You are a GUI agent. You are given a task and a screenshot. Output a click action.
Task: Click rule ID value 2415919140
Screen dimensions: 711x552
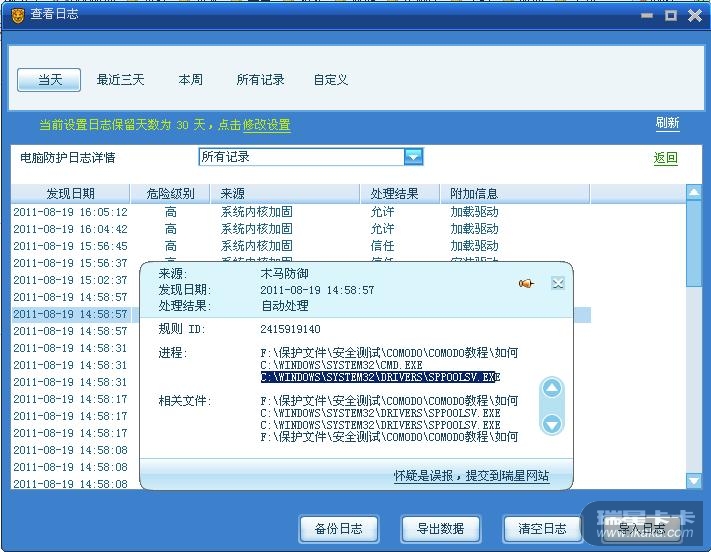[x=290, y=329]
